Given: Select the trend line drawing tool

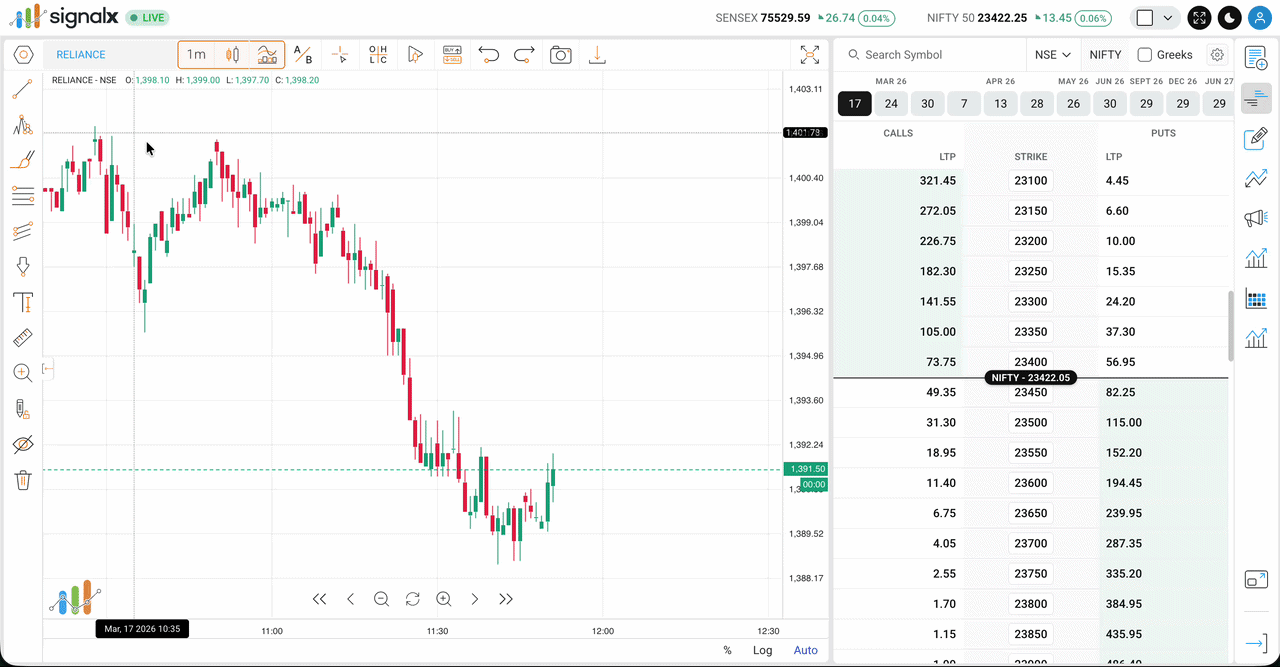Looking at the screenshot, I should pos(22,90).
